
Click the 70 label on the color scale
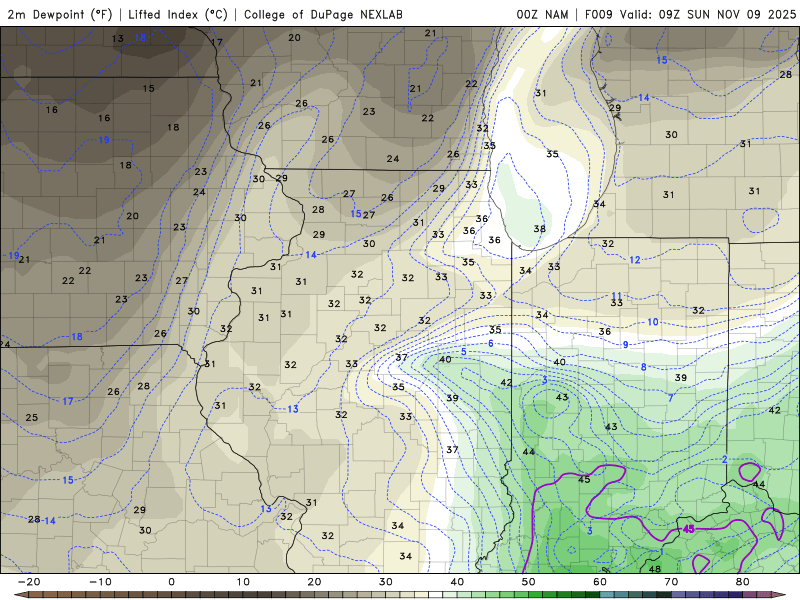coord(671,582)
